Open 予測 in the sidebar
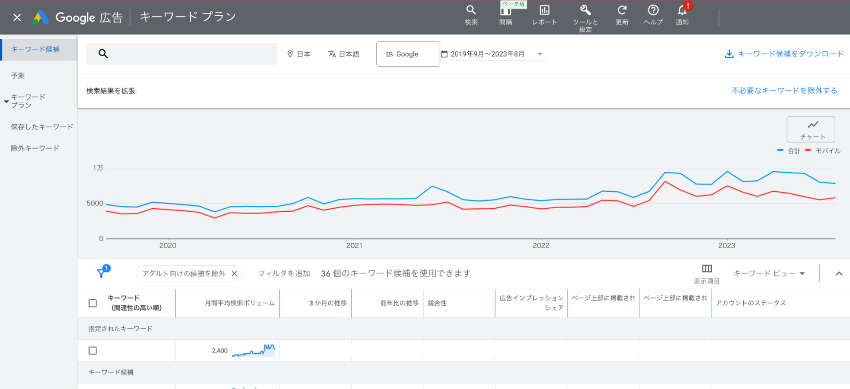The image size is (850, 389). coord(18,75)
